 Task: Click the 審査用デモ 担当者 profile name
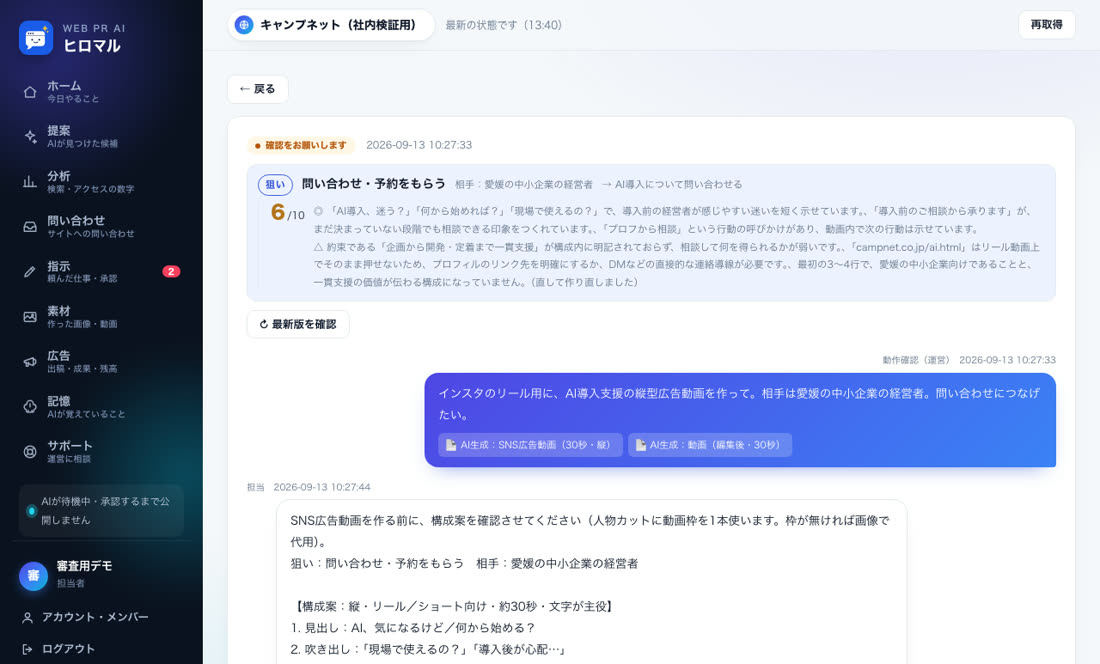pos(84,574)
